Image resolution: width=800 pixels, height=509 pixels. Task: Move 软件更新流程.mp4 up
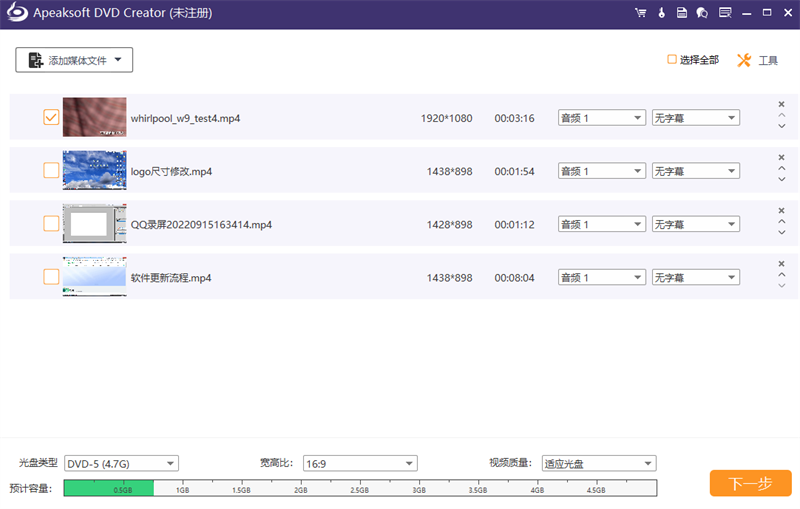[x=781, y=274]
